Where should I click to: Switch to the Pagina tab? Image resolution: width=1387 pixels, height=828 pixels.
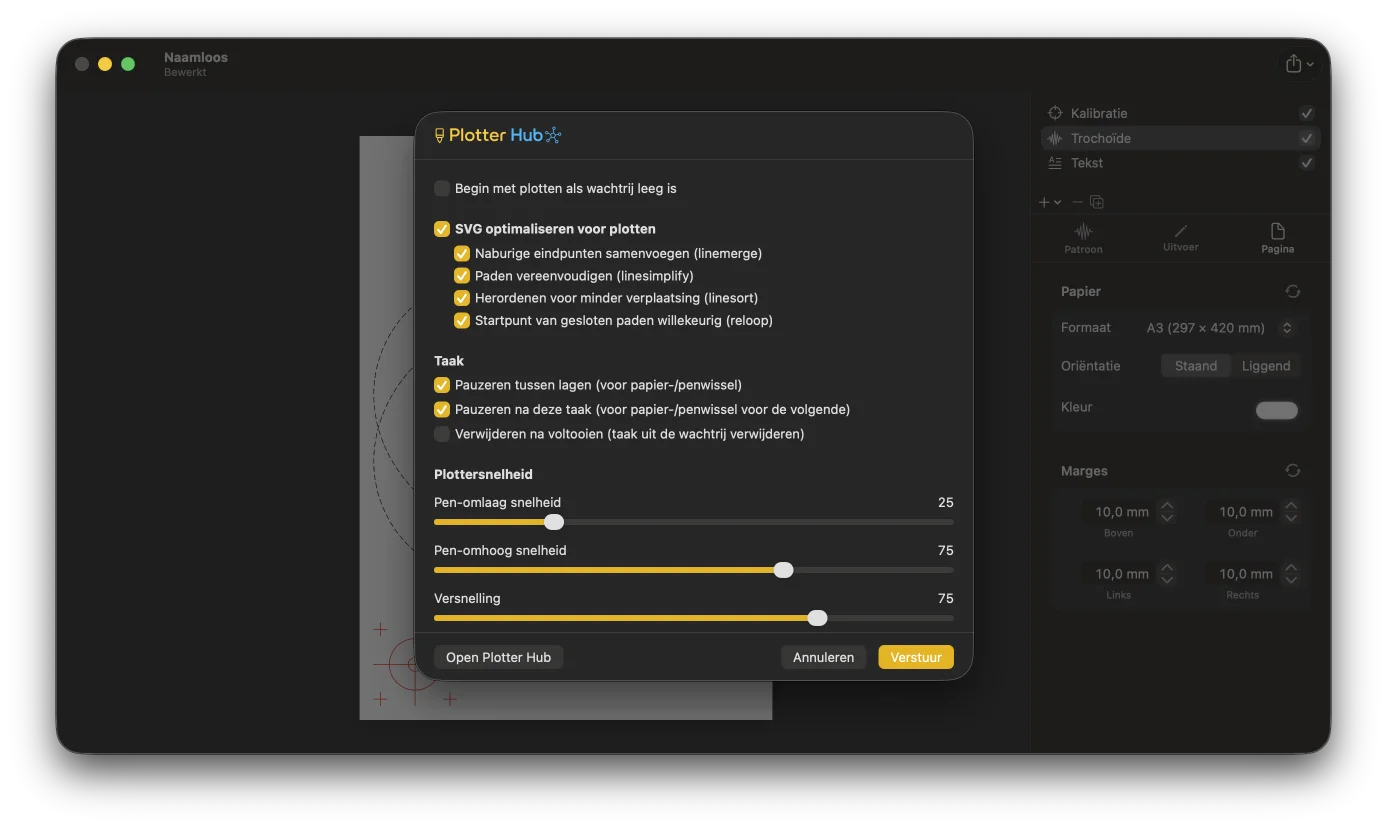click(1278, 238)
